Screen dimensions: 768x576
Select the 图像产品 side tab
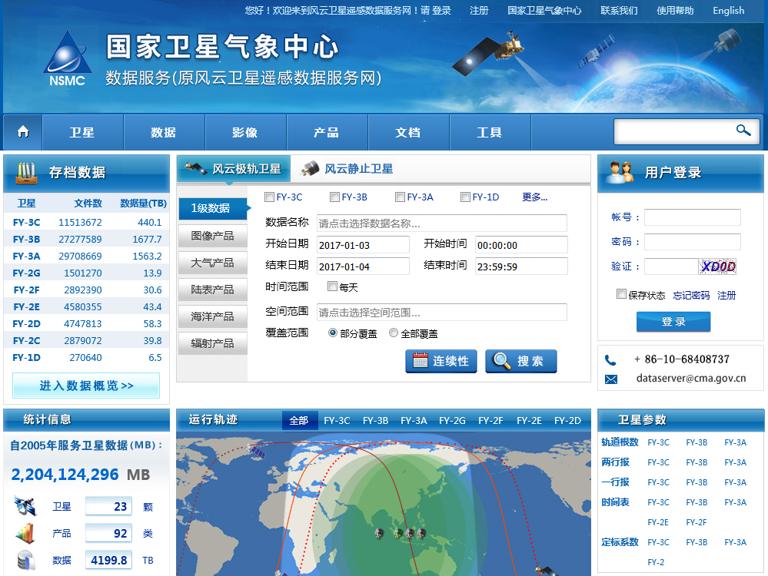point(212,236)
